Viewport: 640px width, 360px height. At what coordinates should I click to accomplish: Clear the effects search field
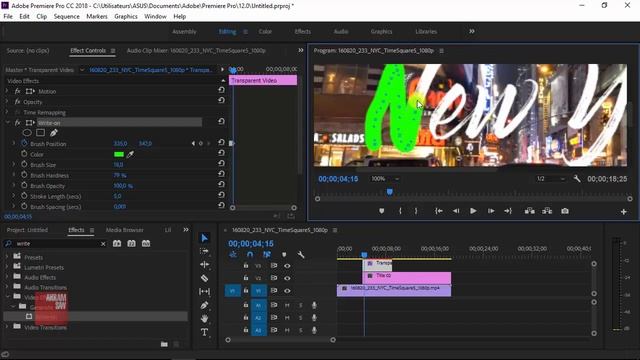coord(103,244)
